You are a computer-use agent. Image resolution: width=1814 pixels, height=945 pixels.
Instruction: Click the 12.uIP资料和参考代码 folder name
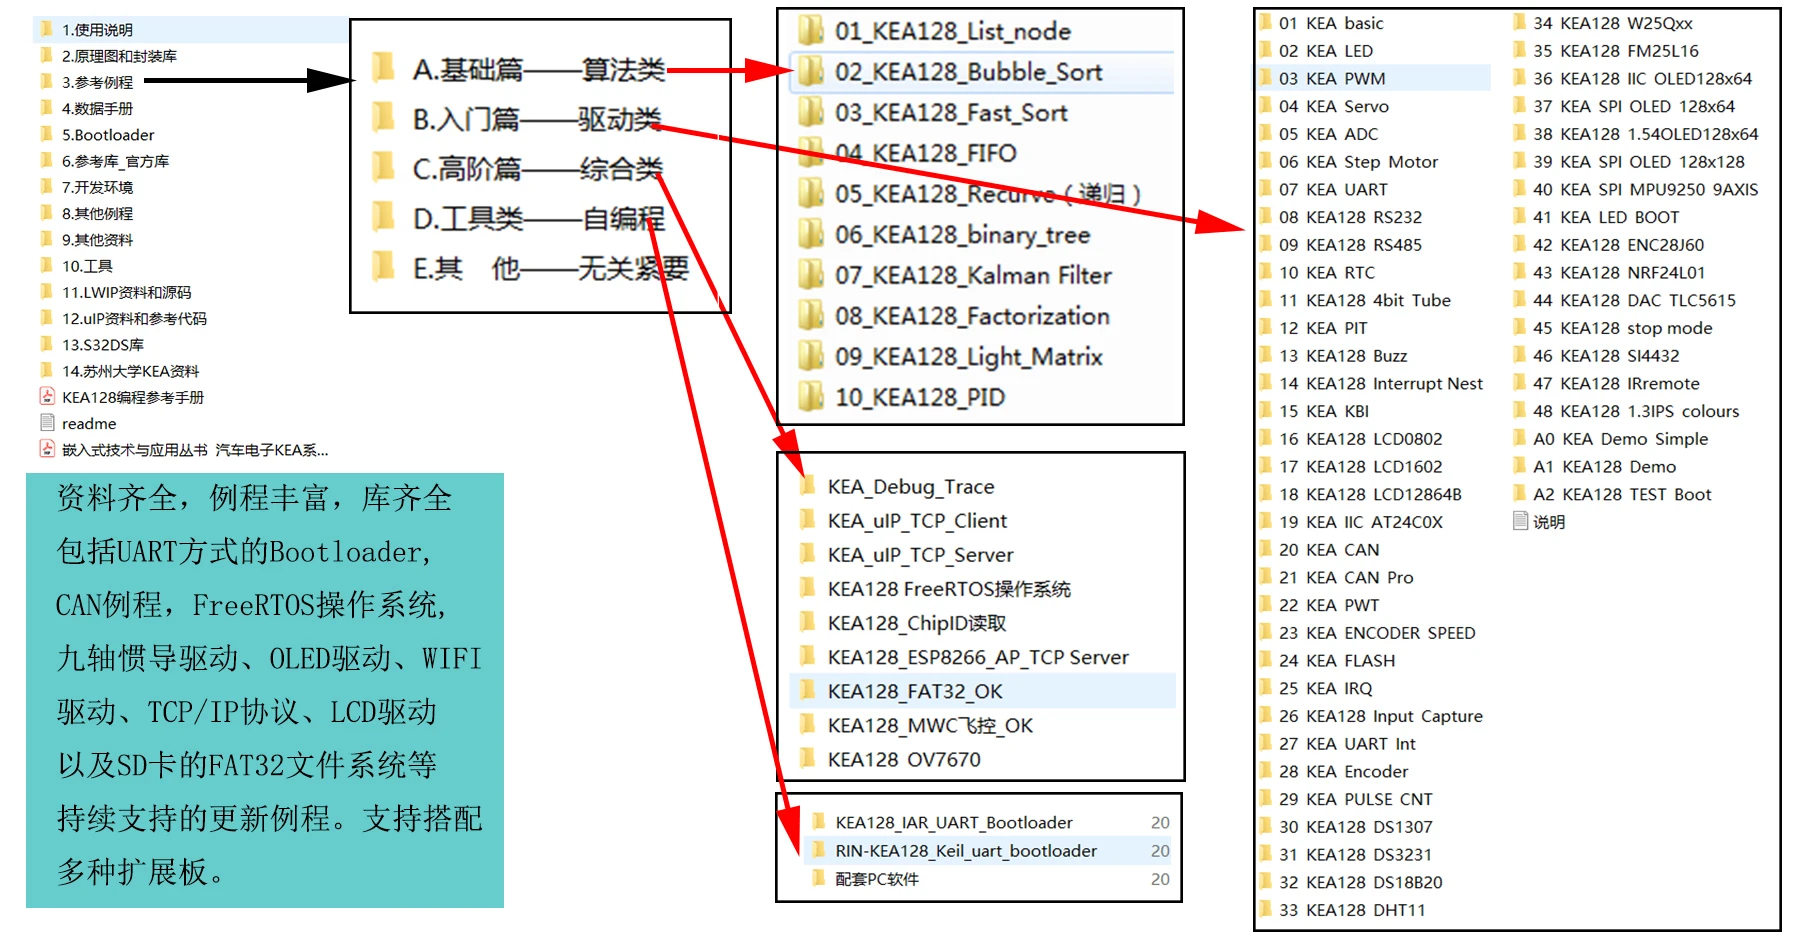click(134, 318)
